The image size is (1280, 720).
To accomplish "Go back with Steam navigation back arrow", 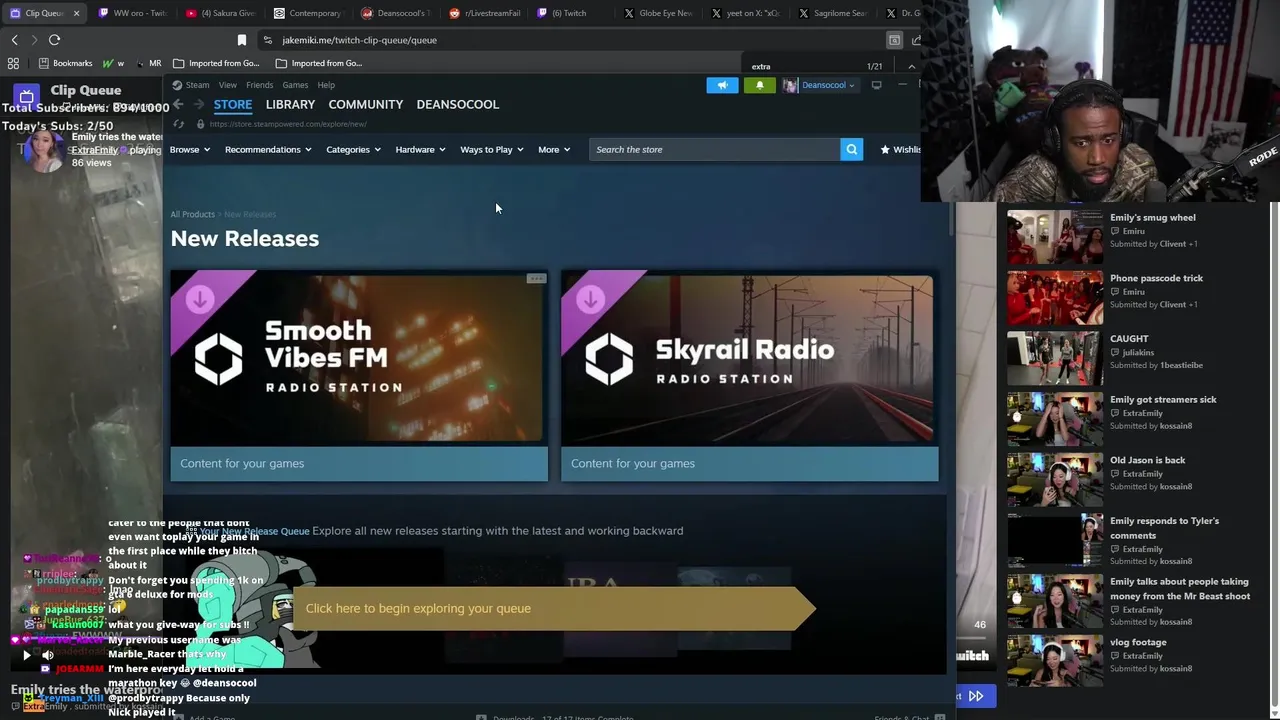I will [x=178, y=104].
